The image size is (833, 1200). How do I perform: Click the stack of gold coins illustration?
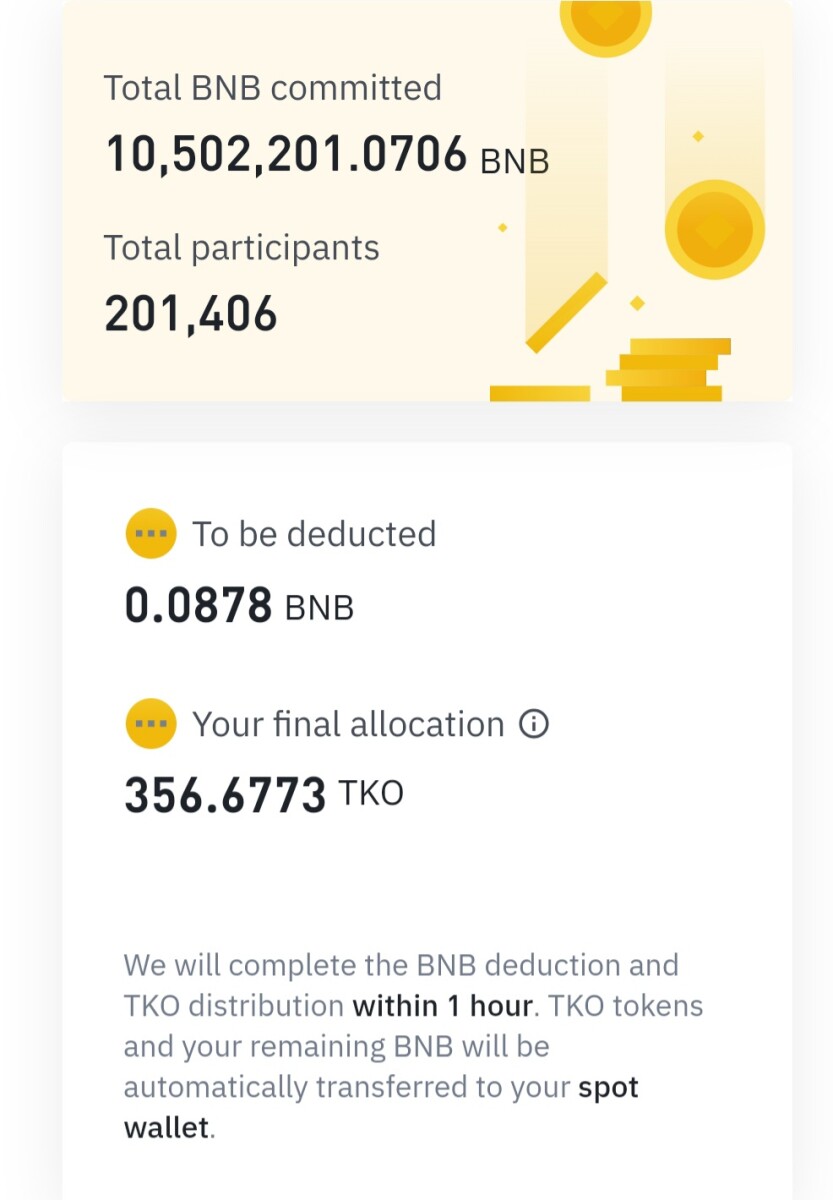pyautogui.click(x=668, y=370)
